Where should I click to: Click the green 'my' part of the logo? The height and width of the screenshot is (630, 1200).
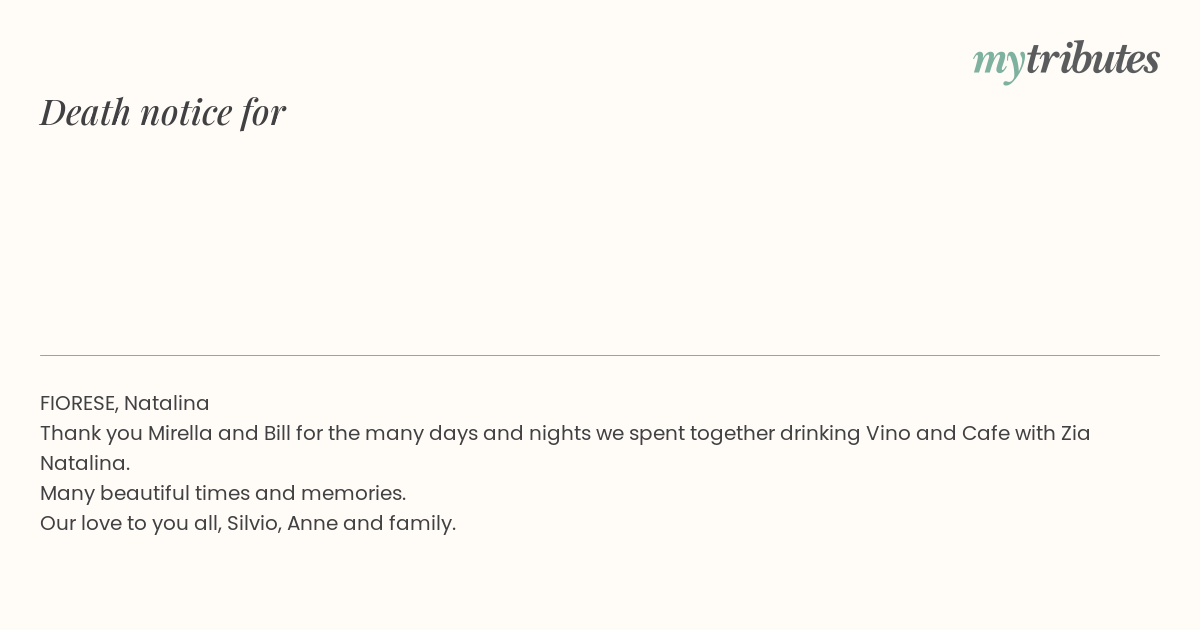coord(999,63)
